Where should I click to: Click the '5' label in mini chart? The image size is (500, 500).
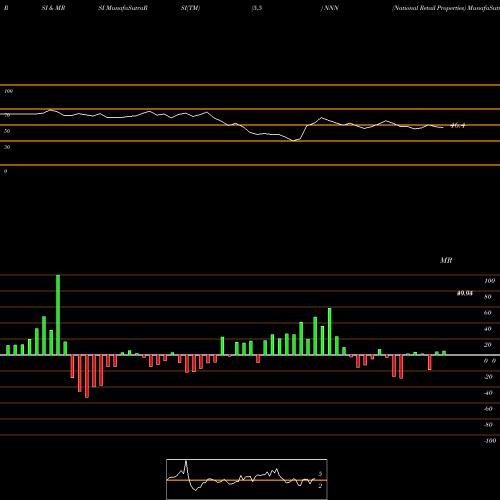pyautogui.click(x=320, y=474)
